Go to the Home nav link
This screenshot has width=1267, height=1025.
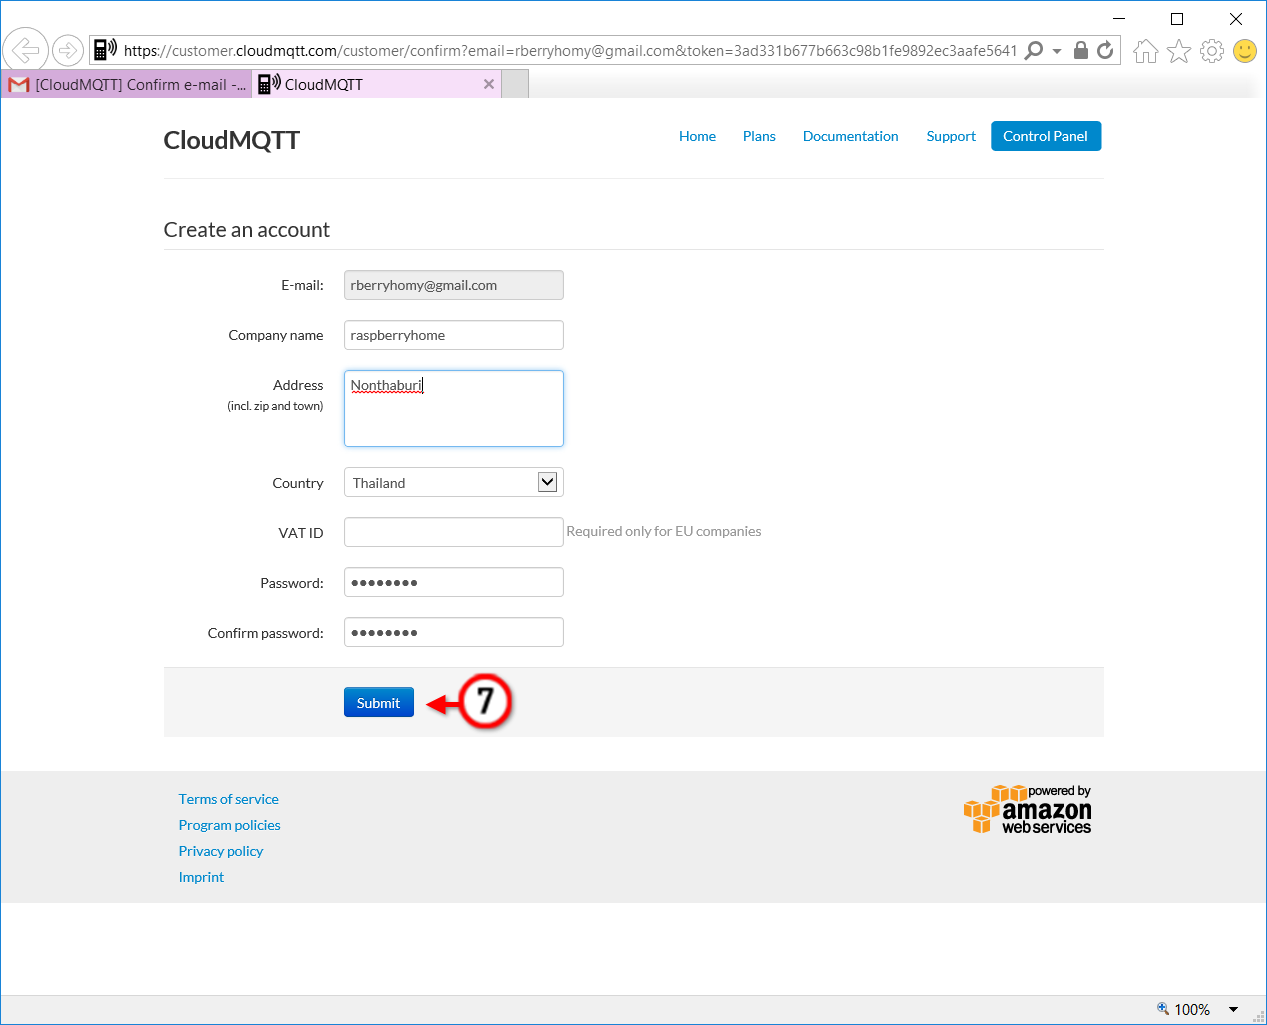[x=697, y=136]
